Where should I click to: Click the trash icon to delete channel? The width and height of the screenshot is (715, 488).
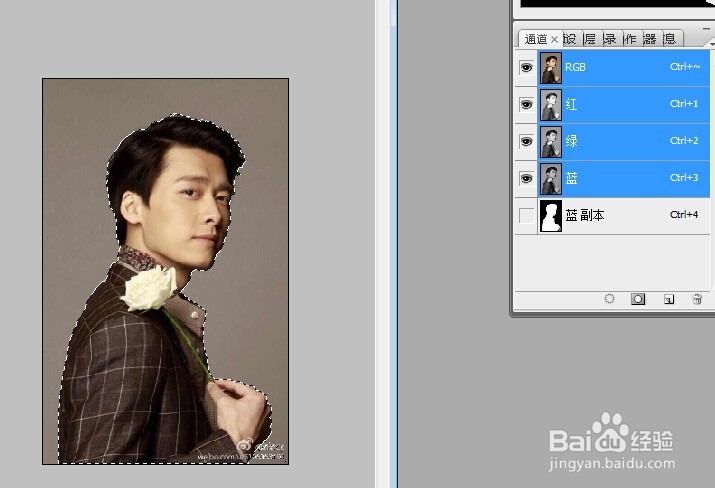697,299
